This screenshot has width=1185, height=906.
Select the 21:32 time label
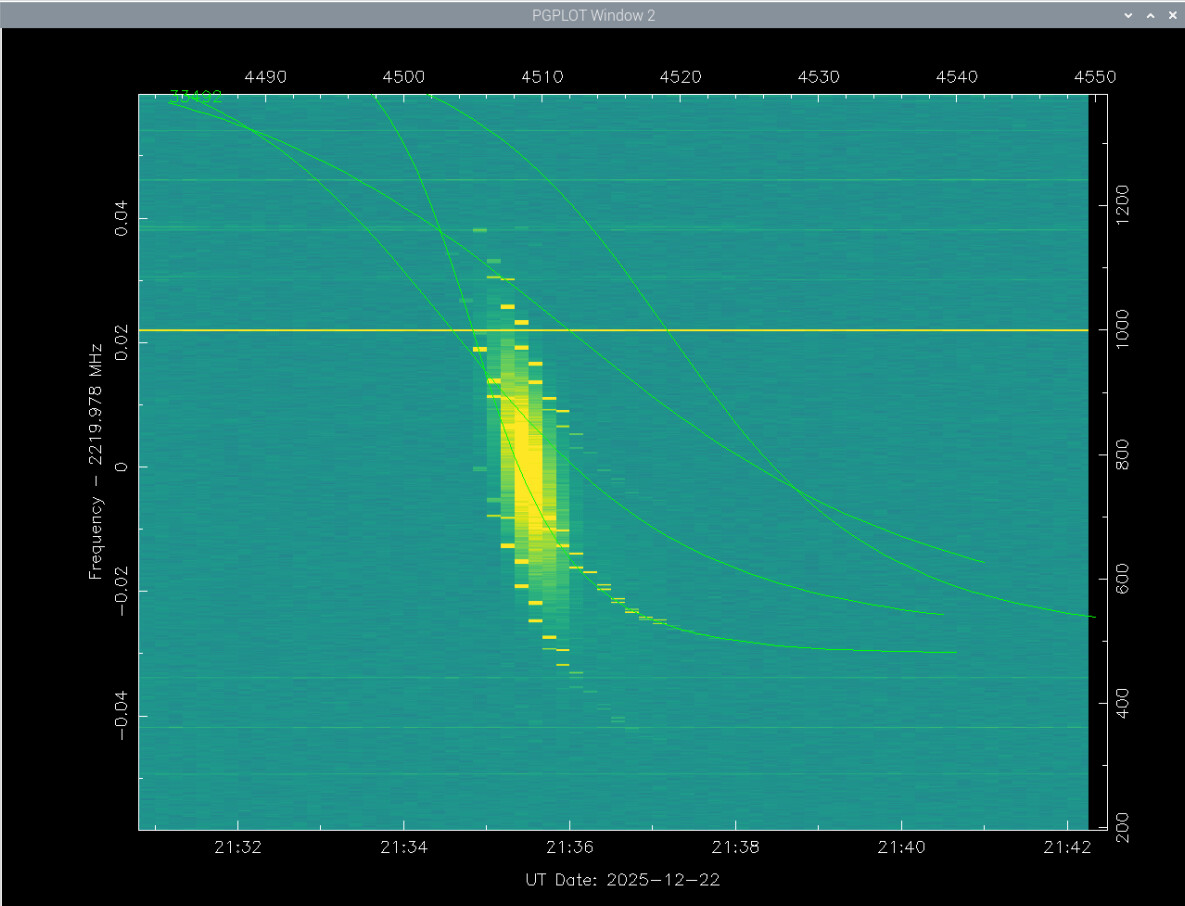click(x=238, y=847)
